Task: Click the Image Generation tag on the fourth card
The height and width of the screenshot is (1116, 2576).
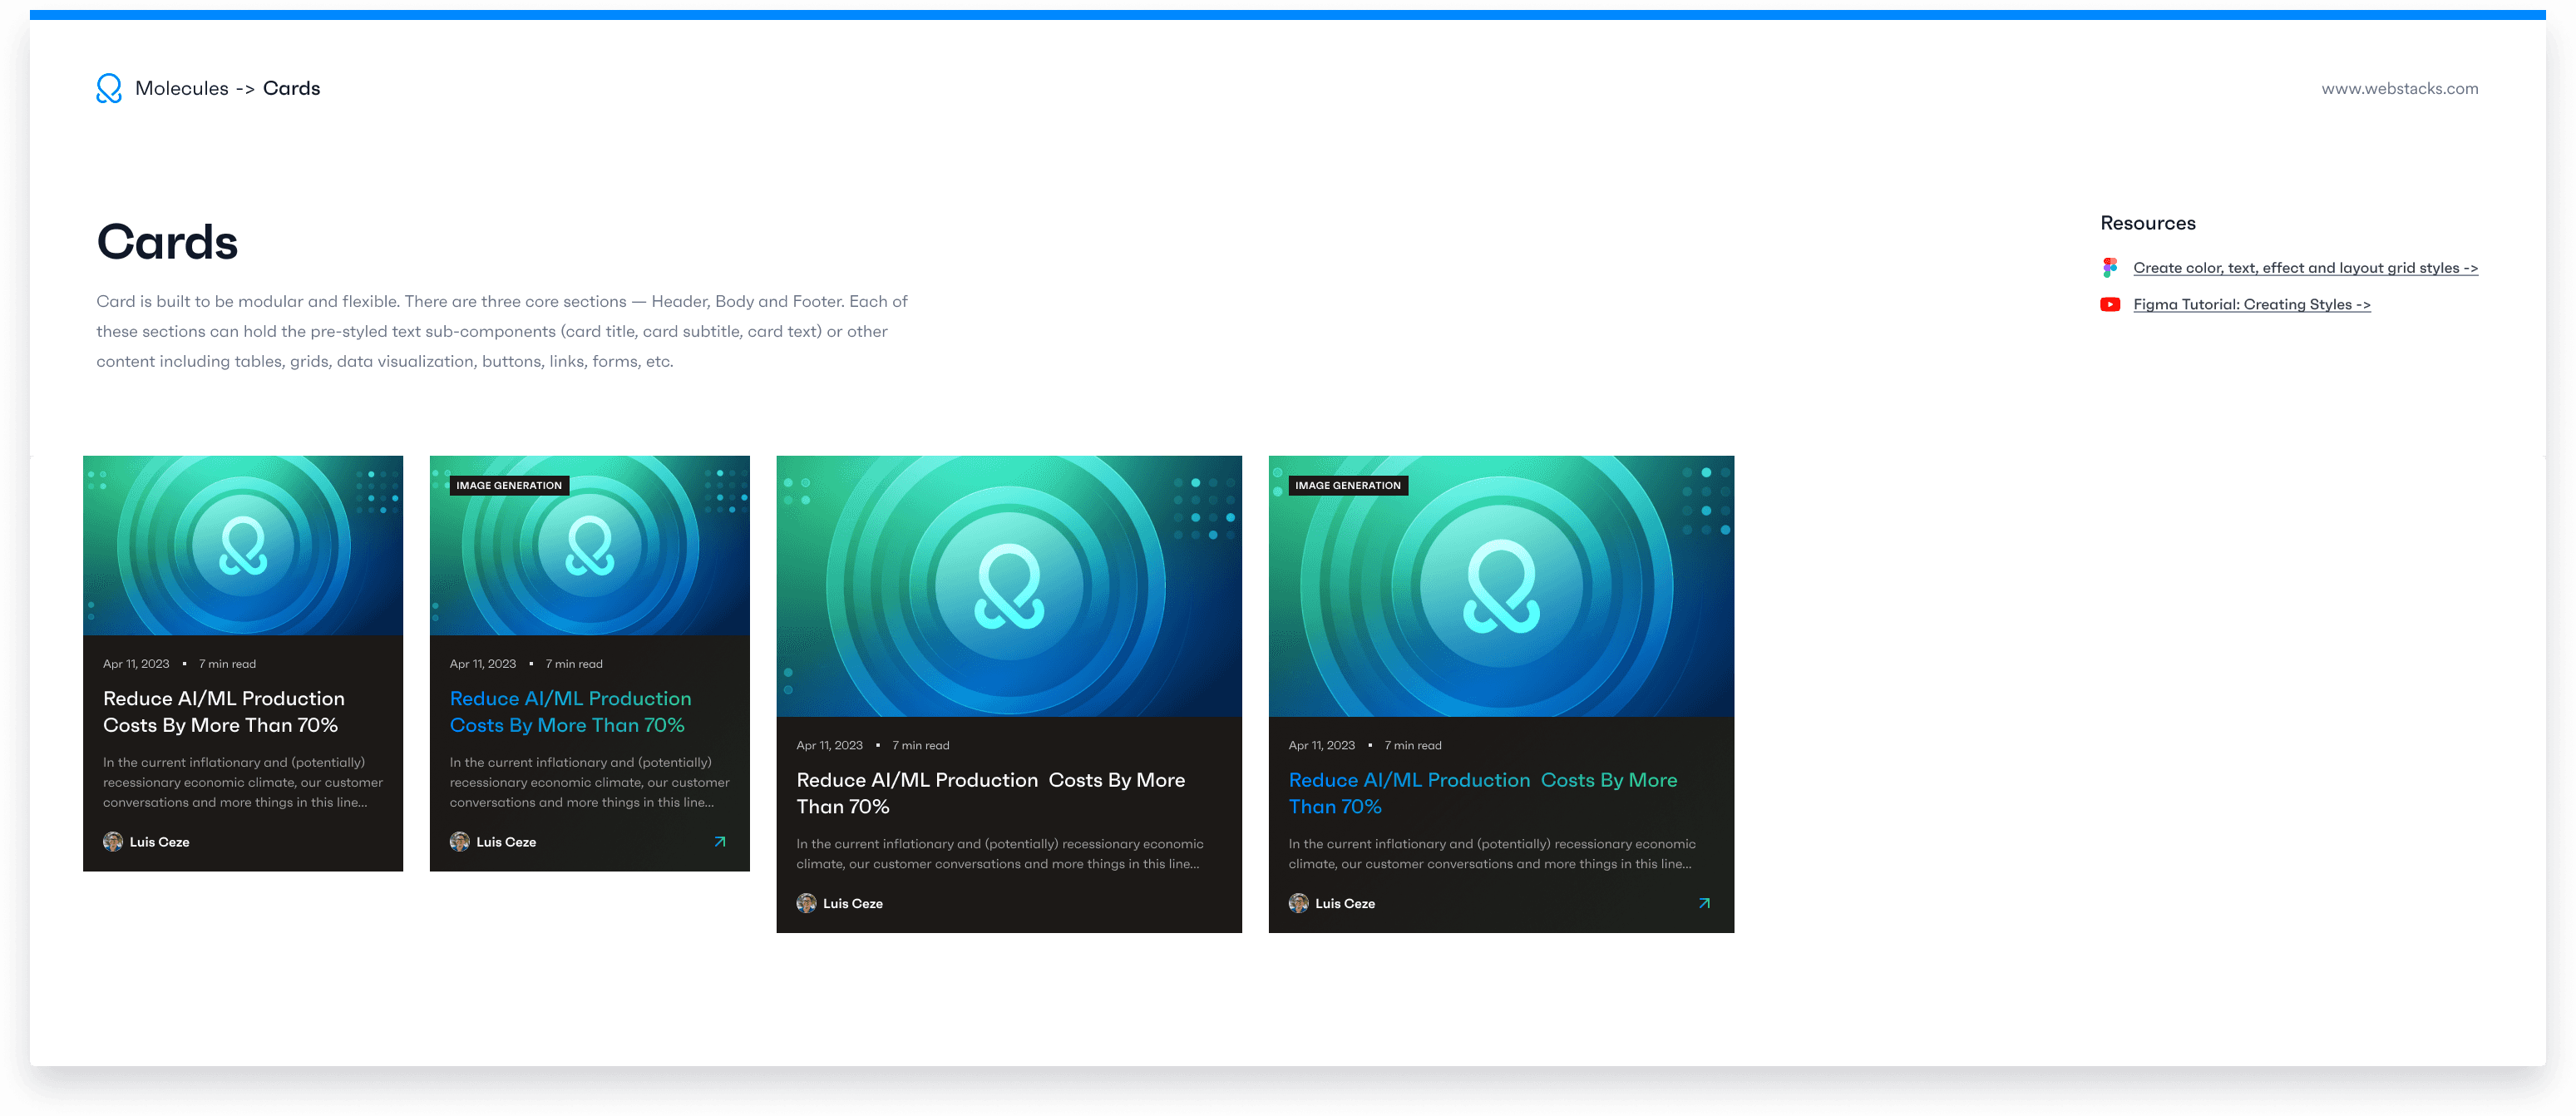Action: click(1347, 486)
